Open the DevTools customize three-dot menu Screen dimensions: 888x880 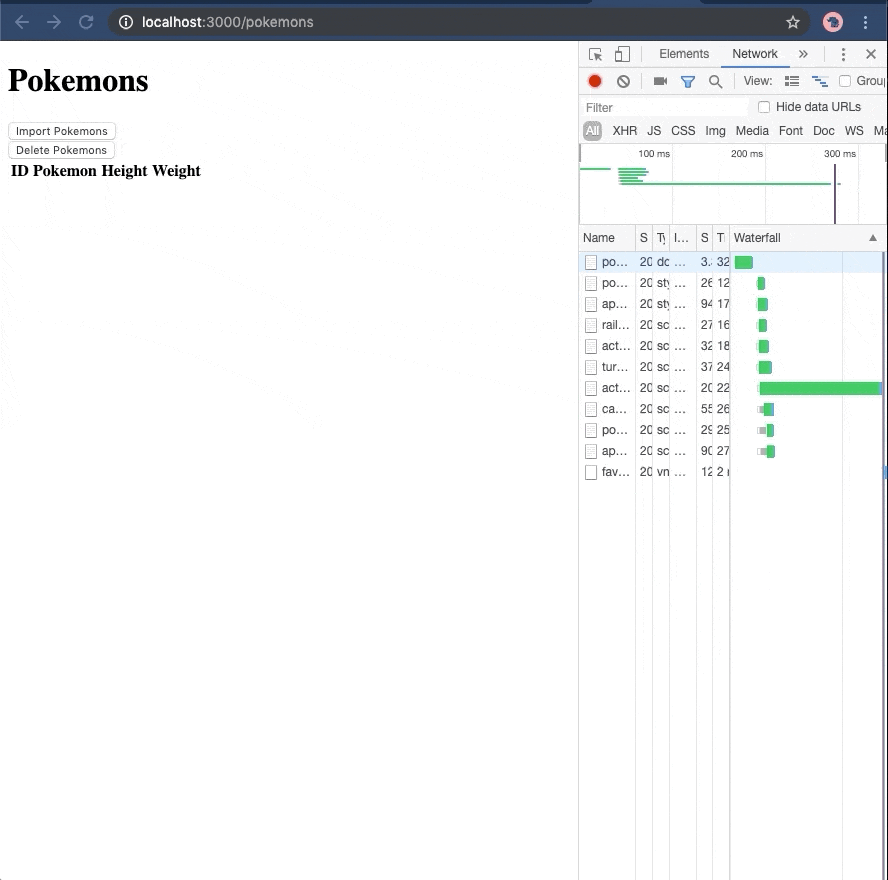tap(843, 54)
